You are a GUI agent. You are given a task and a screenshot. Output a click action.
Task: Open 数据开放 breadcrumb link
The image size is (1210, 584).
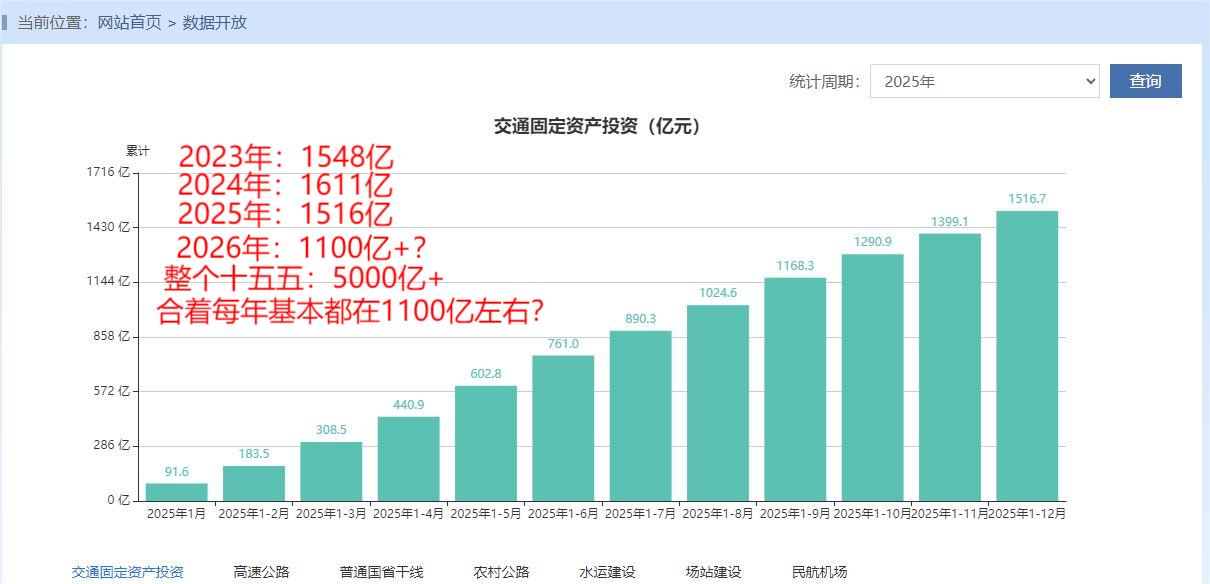tap(214, 22)
